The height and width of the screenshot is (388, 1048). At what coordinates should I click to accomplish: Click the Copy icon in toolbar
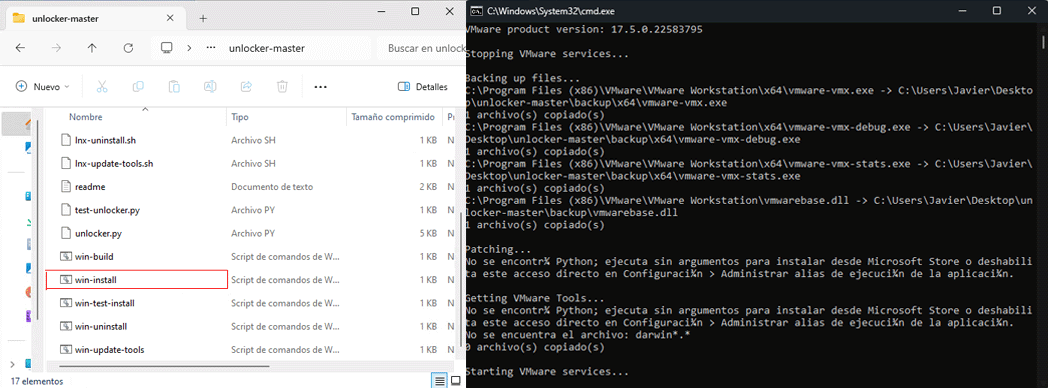(x=138, y=86)
